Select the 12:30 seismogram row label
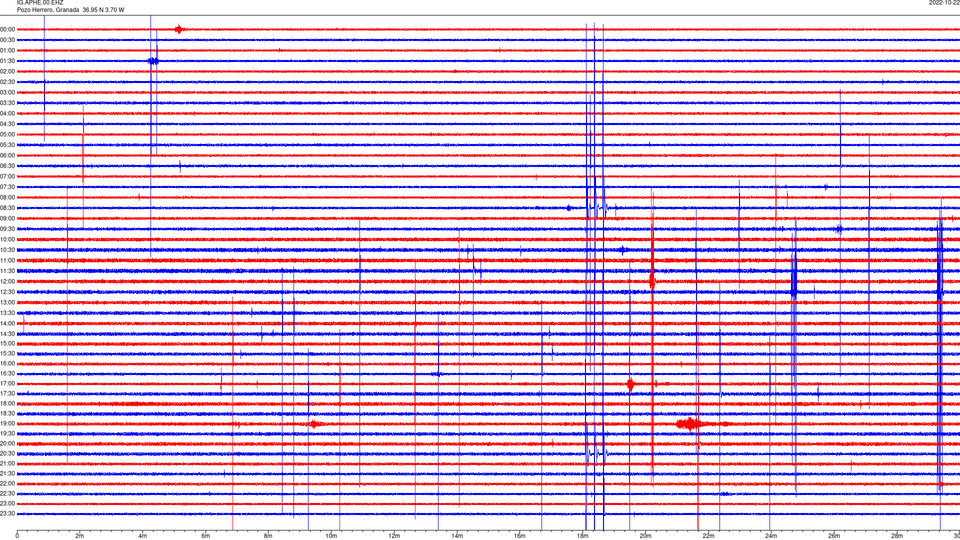 8,292
